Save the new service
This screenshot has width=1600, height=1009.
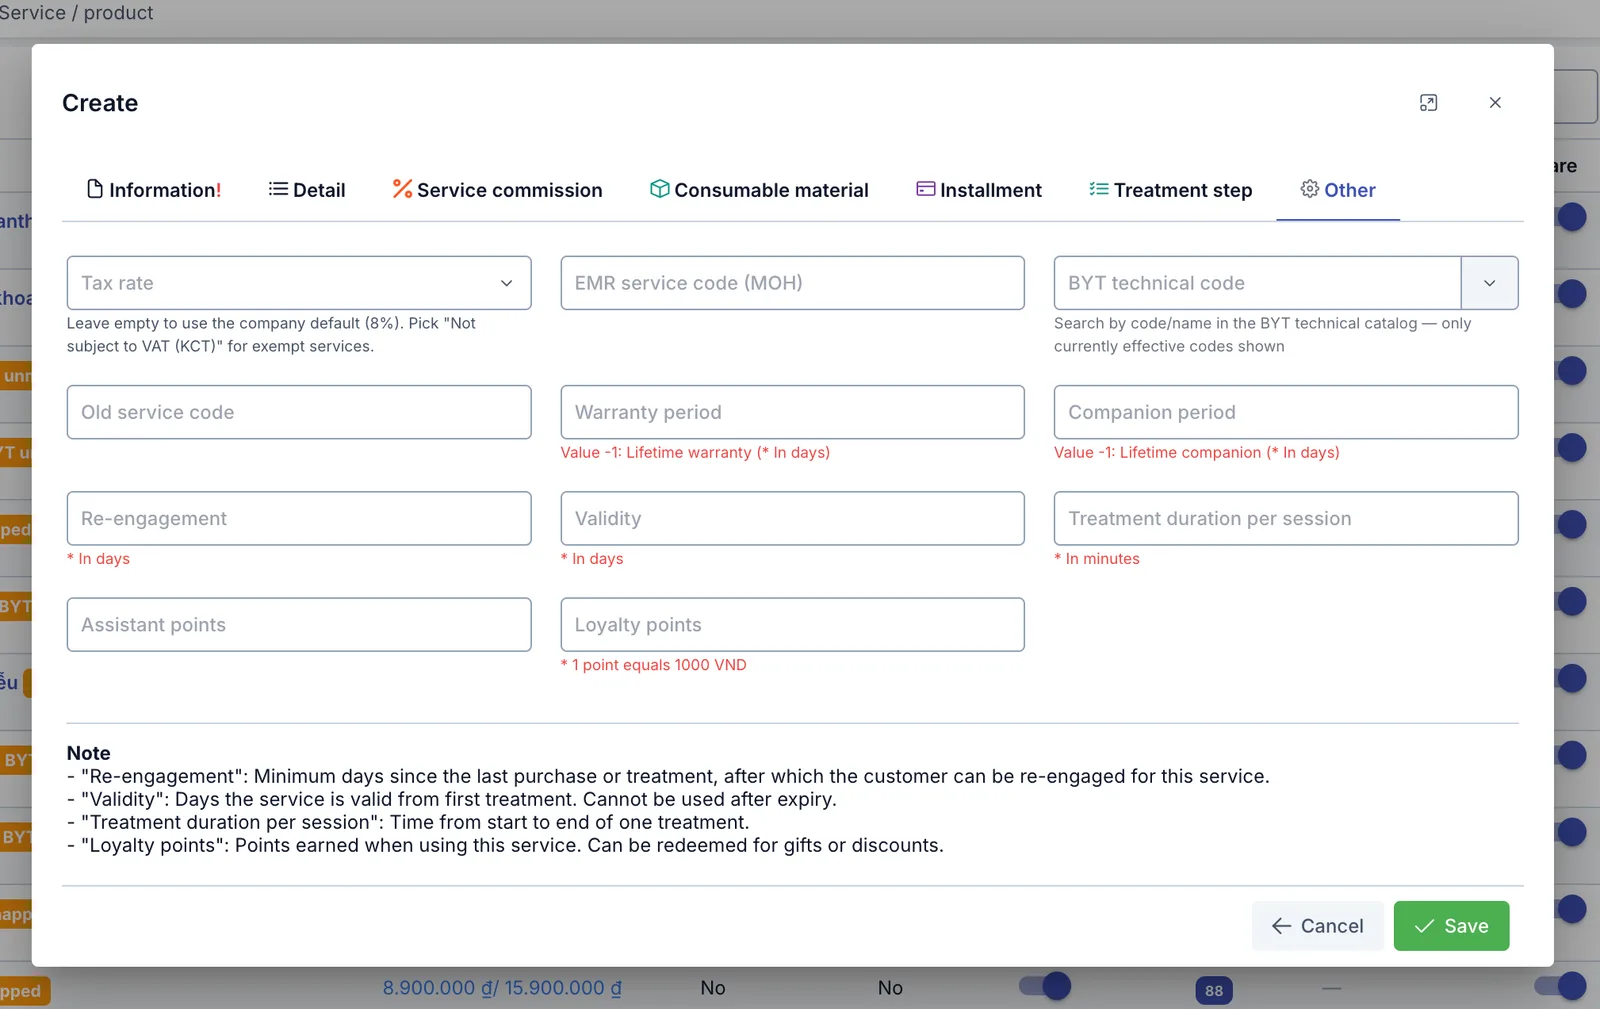point(1451,926)
